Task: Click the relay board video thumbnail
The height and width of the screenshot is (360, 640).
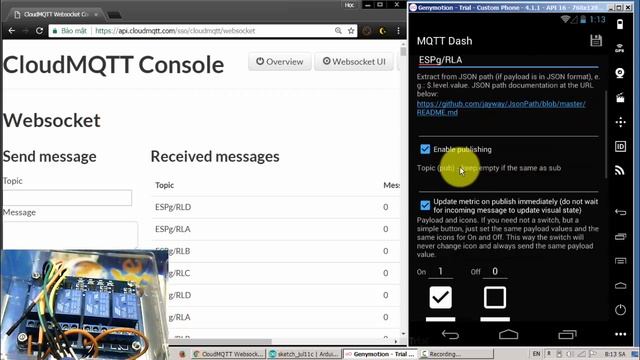Action: 84,304
